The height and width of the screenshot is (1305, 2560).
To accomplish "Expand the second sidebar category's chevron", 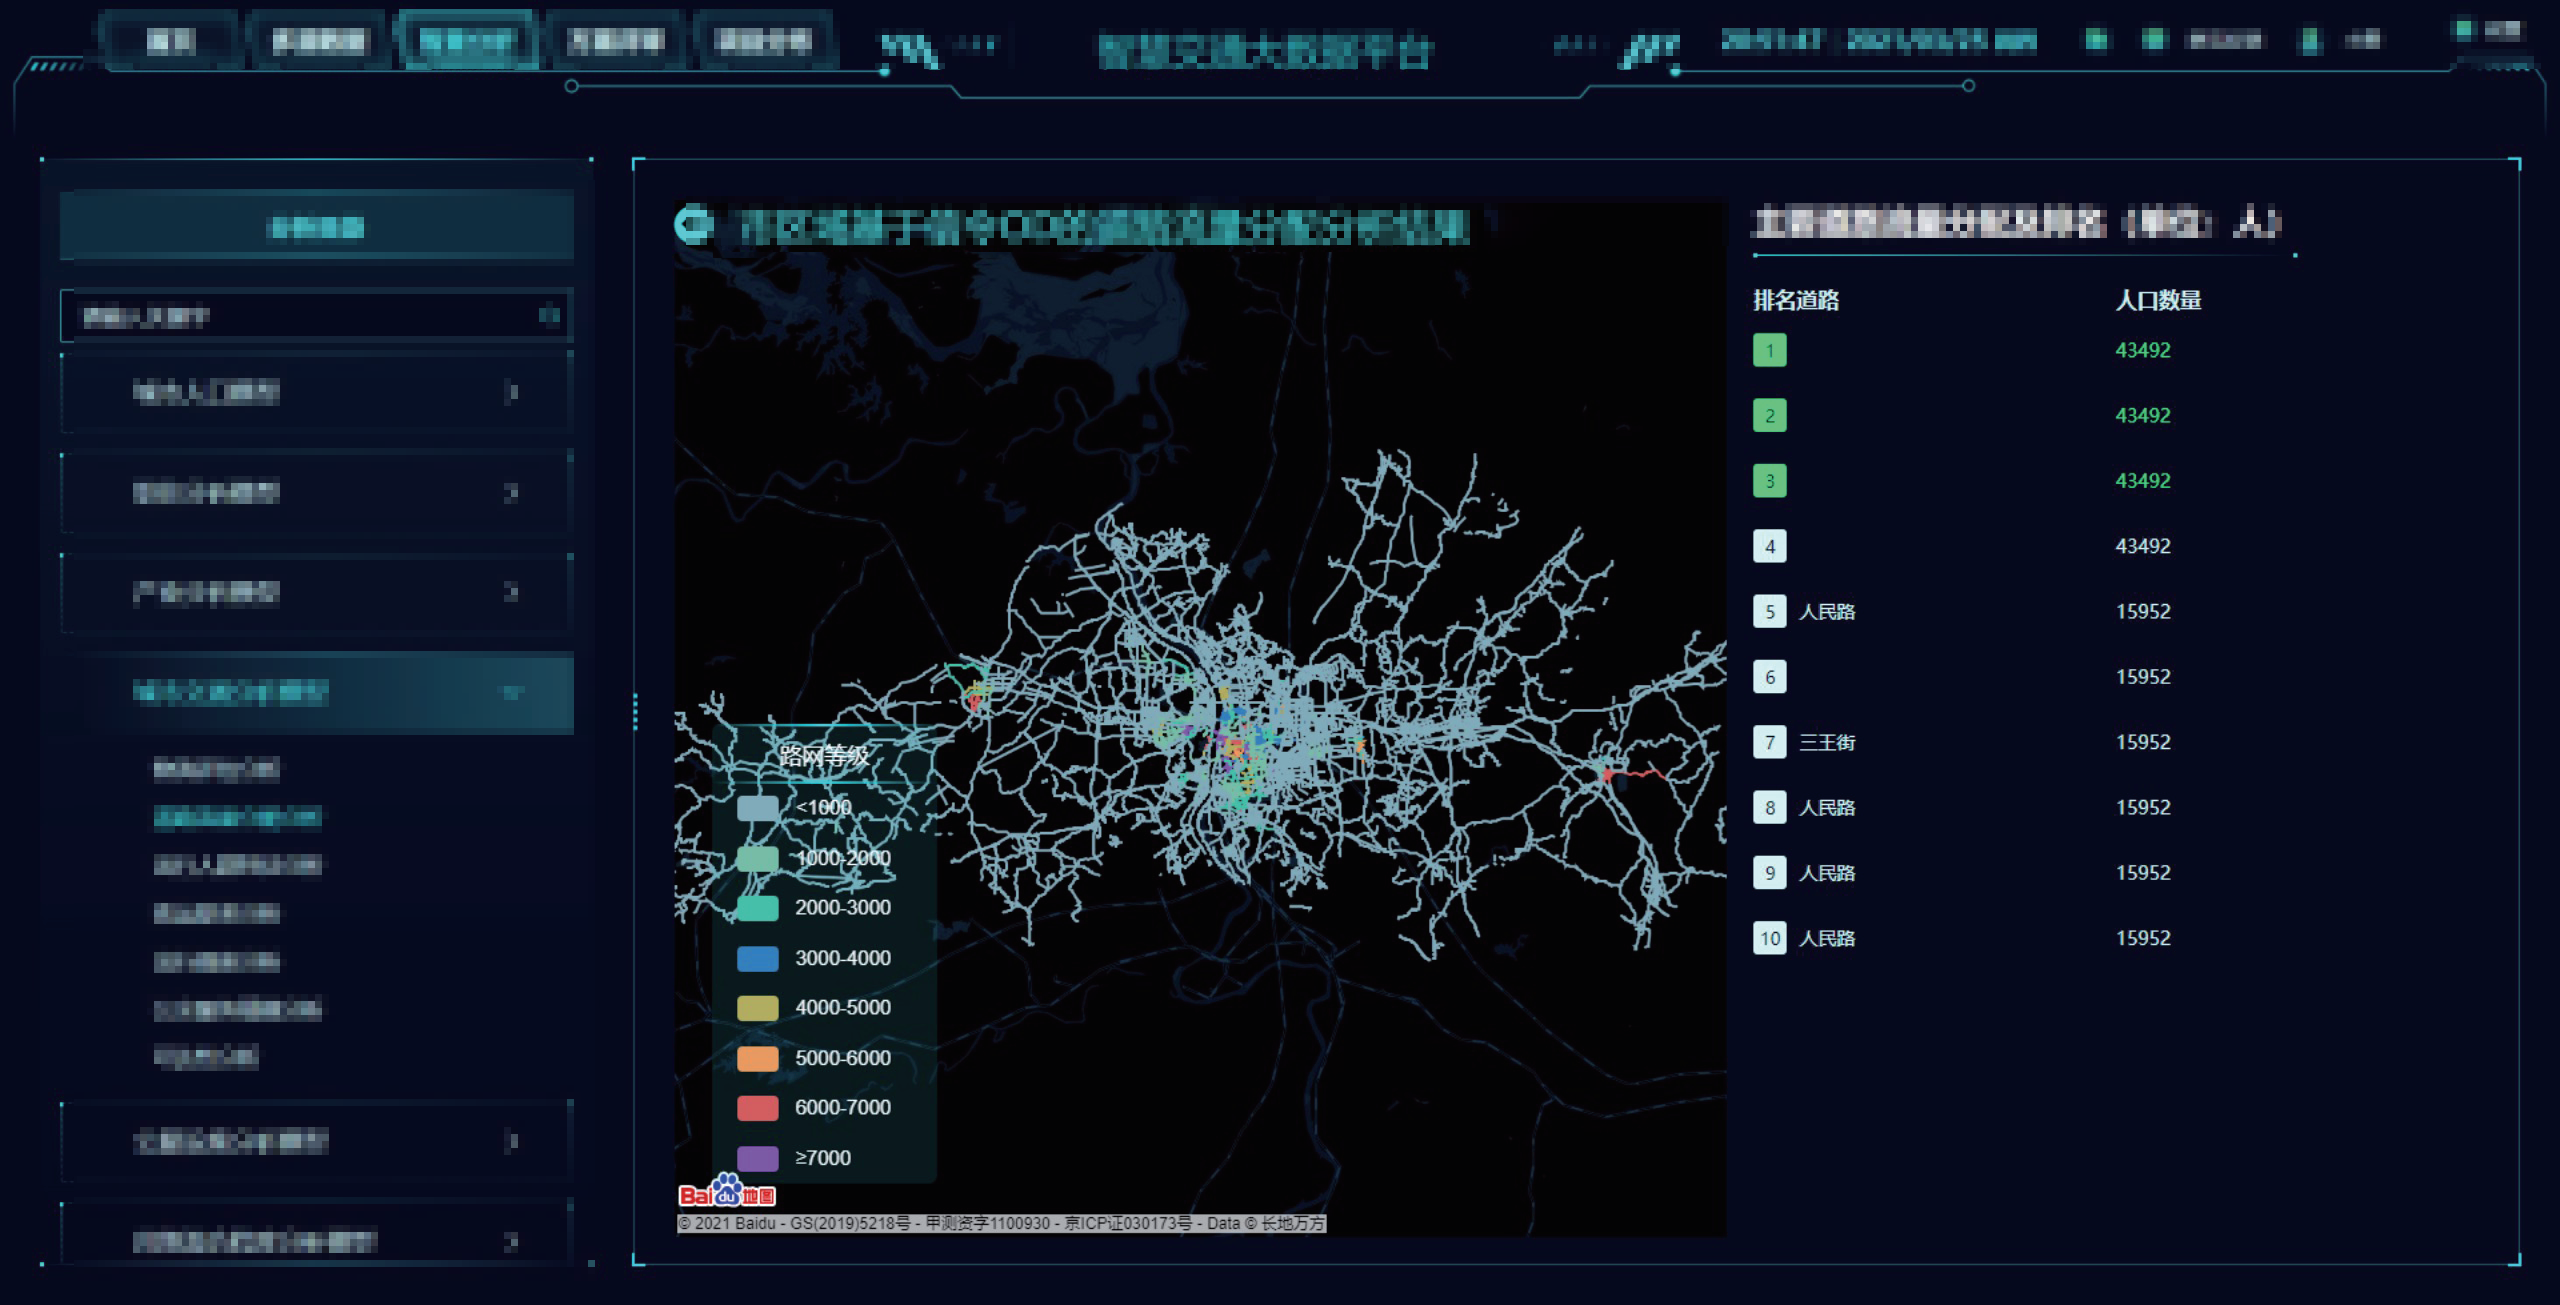I will click(x=511, y=492).
